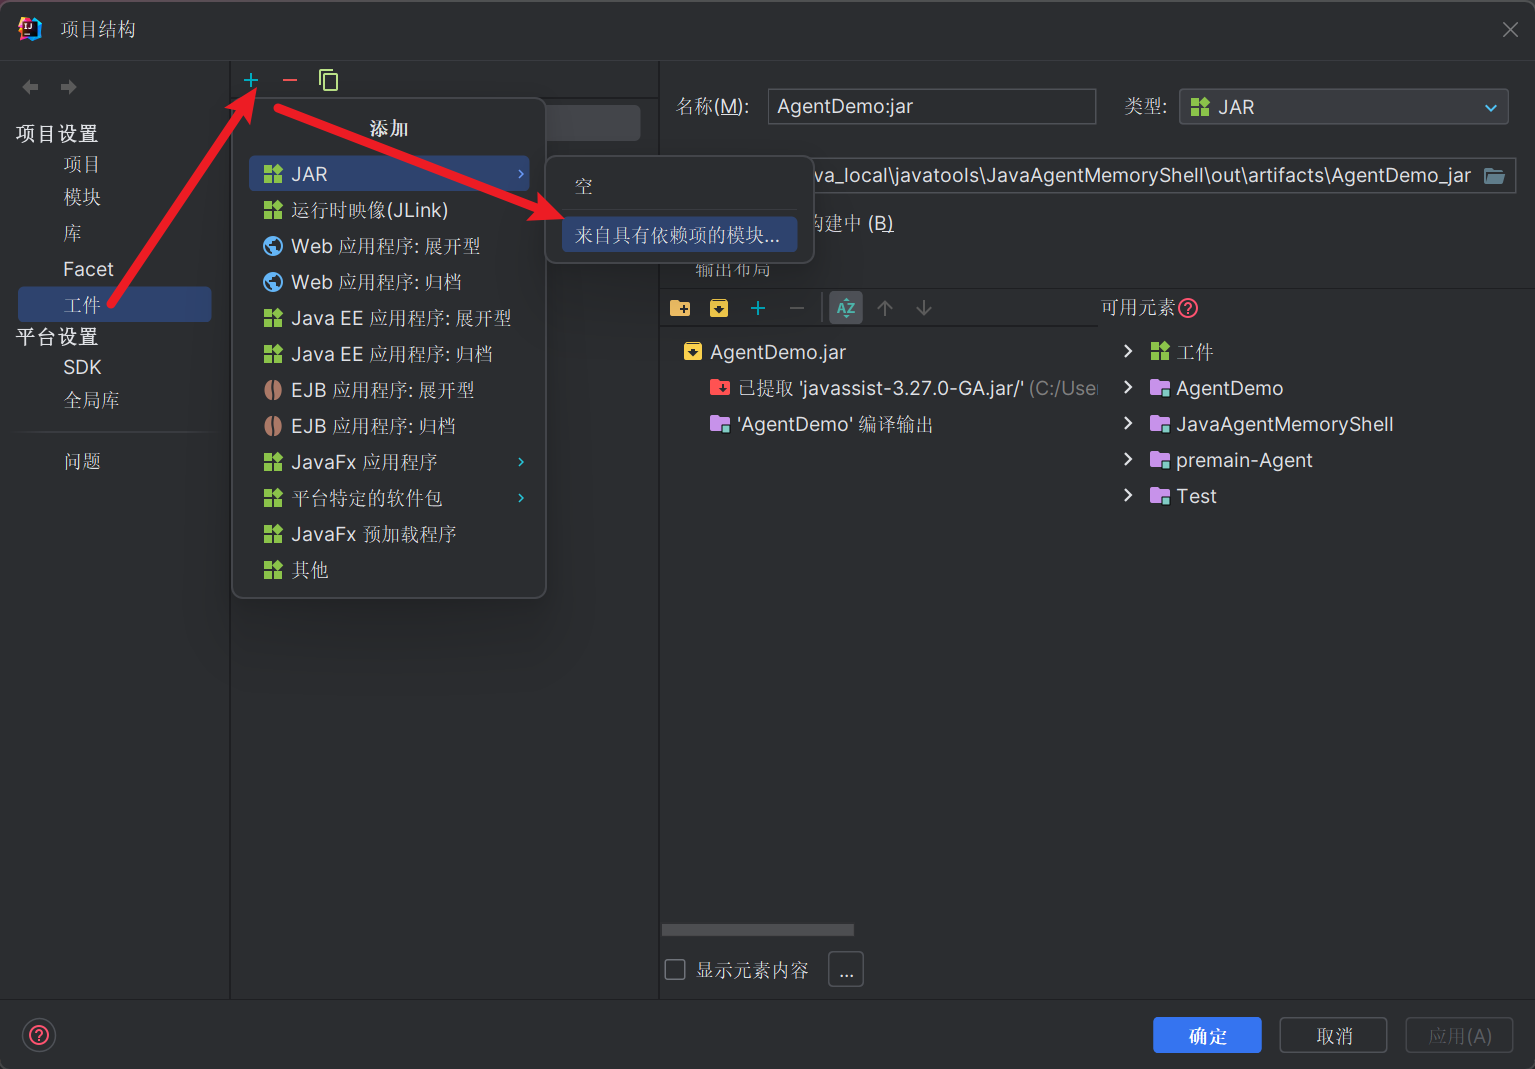
Task: Click the 应用(A) button
Action: click(1459, 1036)
